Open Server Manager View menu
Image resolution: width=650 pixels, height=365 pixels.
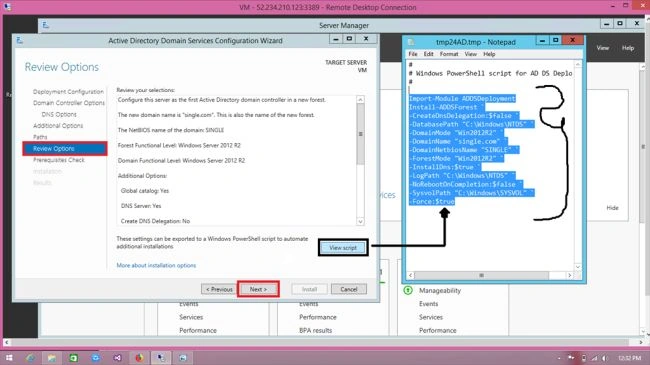click(603, 48)
